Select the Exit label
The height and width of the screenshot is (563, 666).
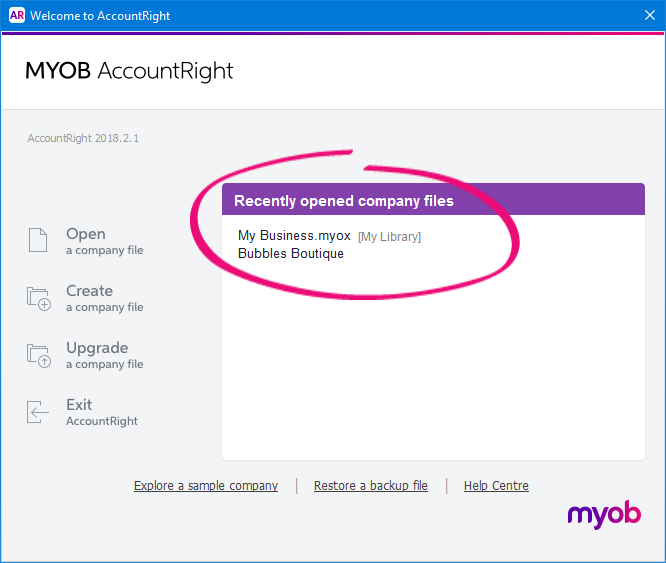[79, 405]
